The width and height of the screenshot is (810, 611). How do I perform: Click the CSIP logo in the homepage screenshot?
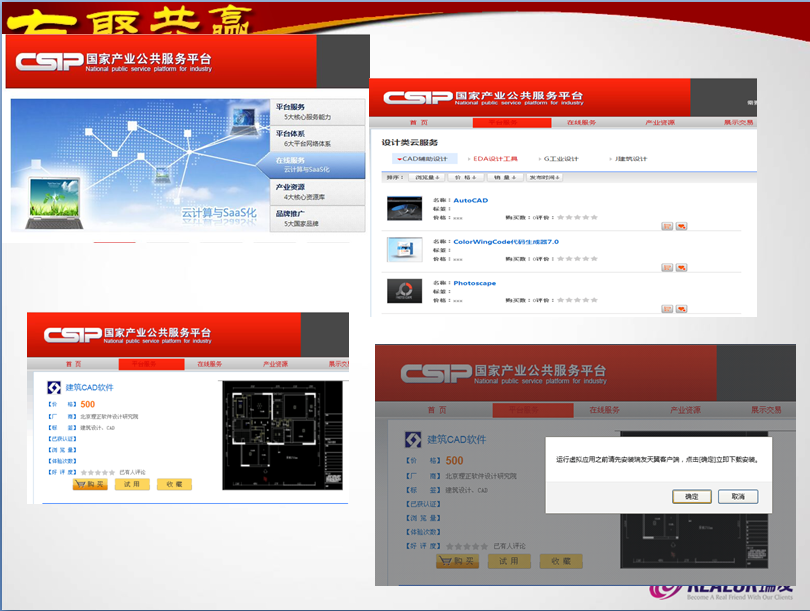click(55, 60)
